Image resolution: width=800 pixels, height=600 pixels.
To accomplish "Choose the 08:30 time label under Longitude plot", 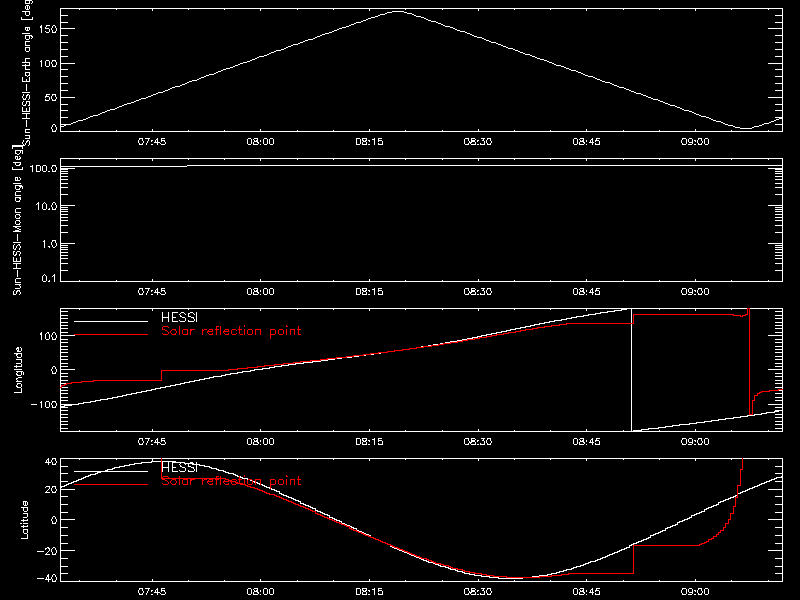I will [478, 442].
